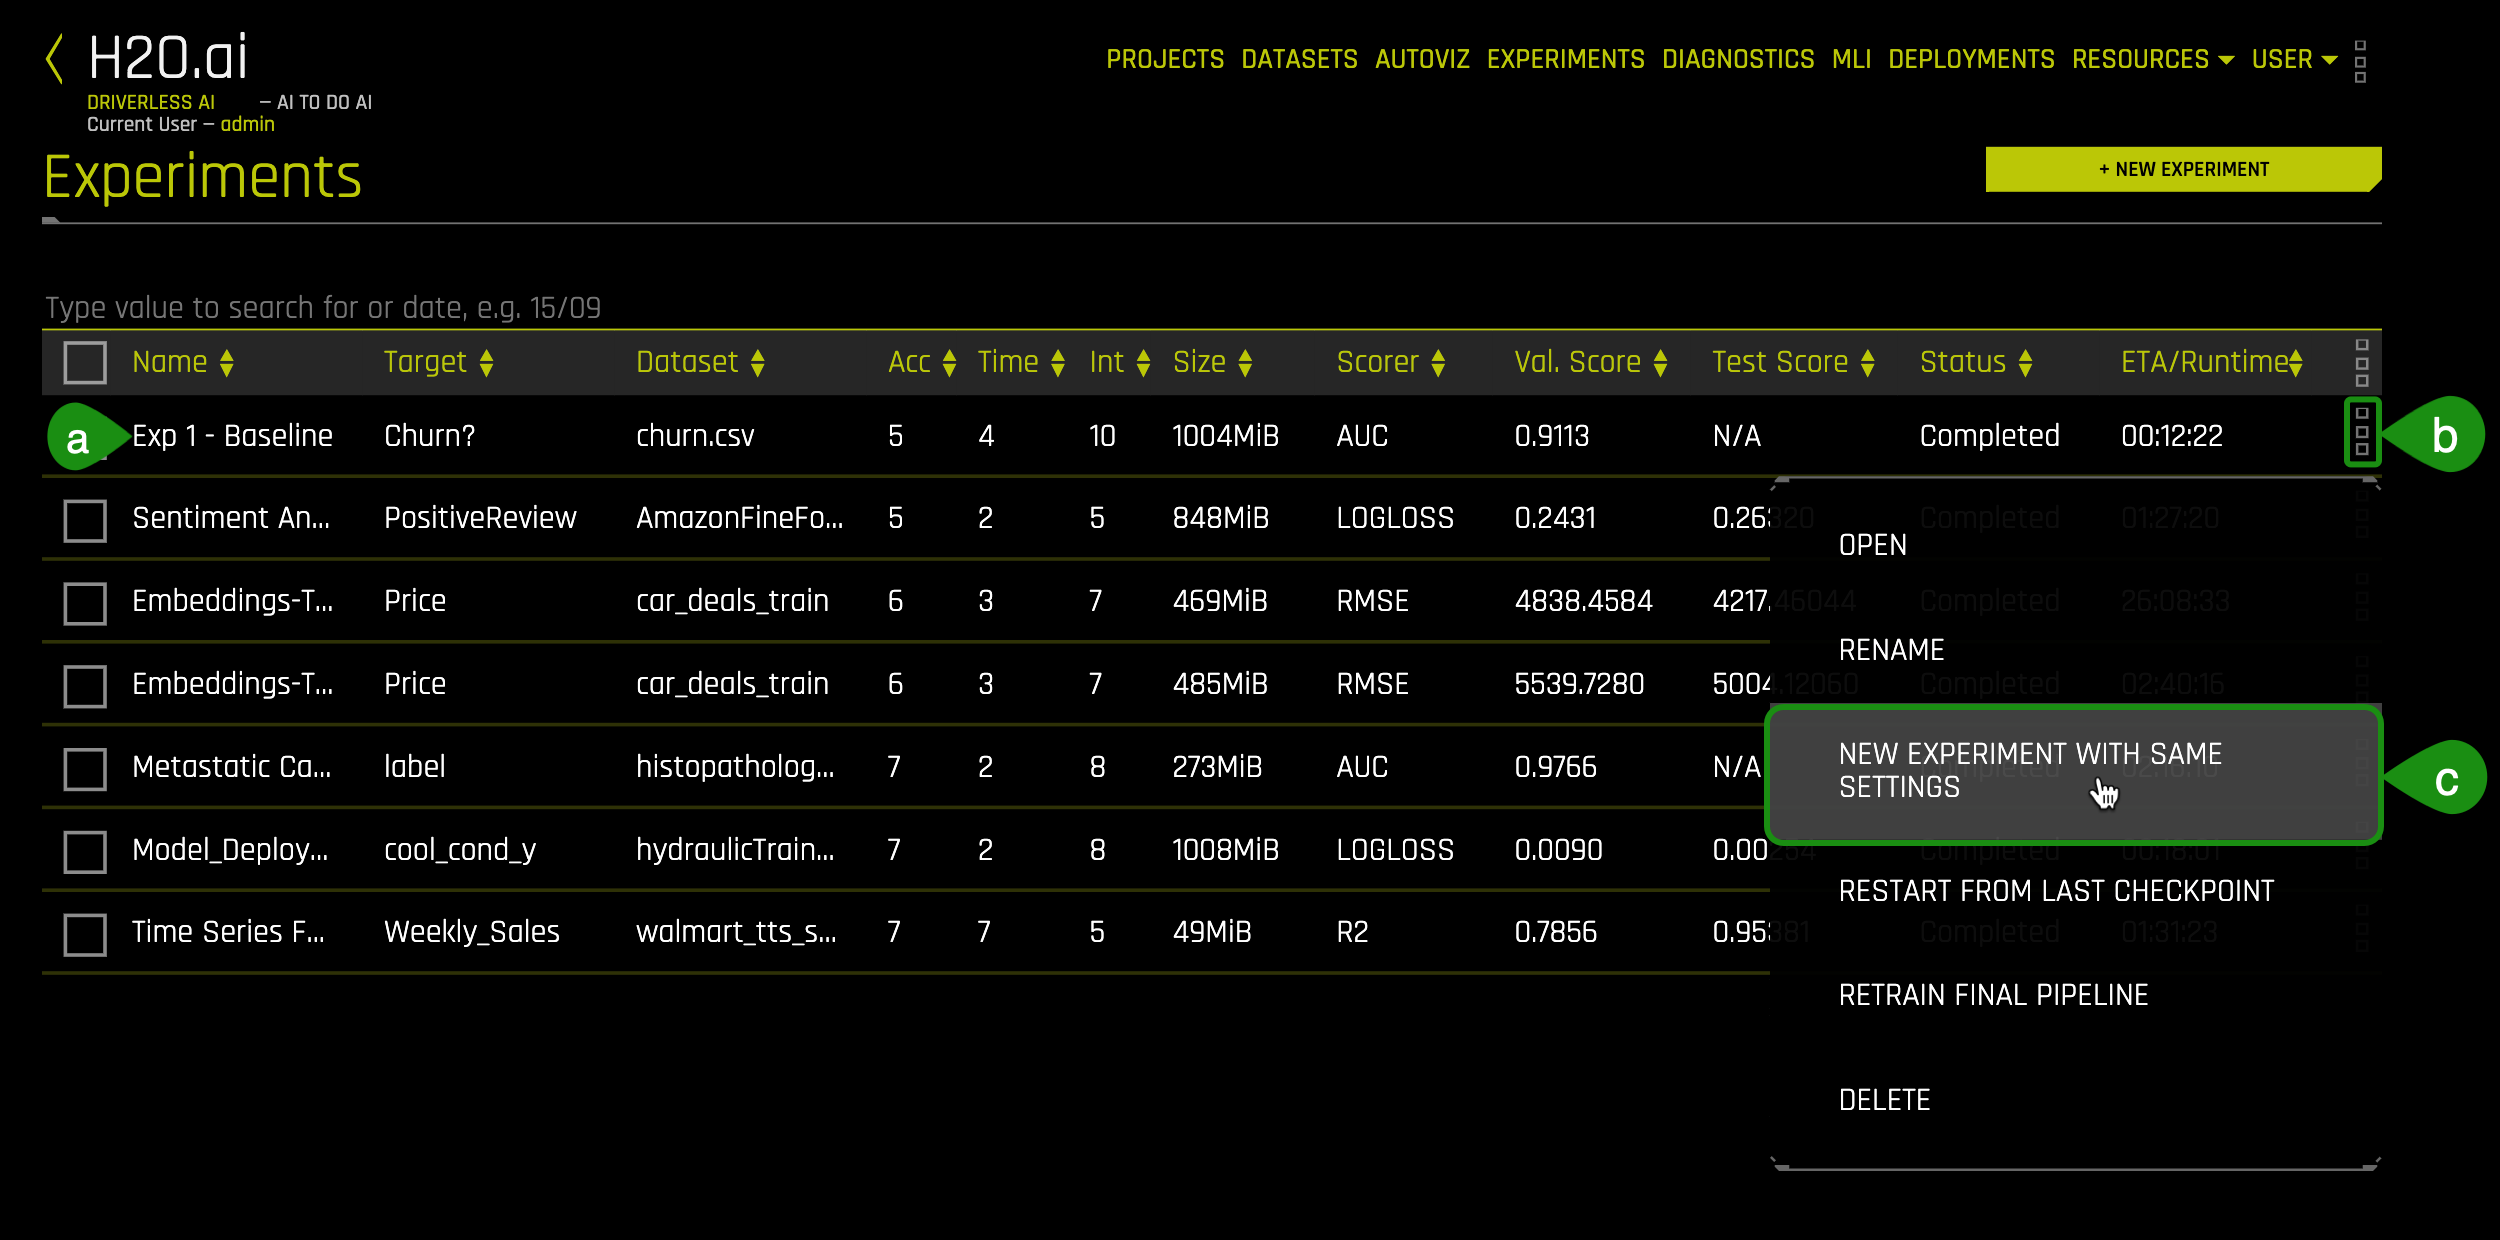Expand the USER dropdown menu
This screenshot has height=1240, width=2500.
tap(2294, 59)
